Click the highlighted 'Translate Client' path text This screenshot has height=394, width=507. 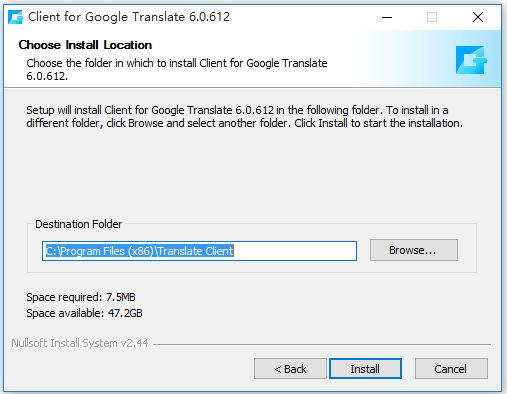point(195,251)
